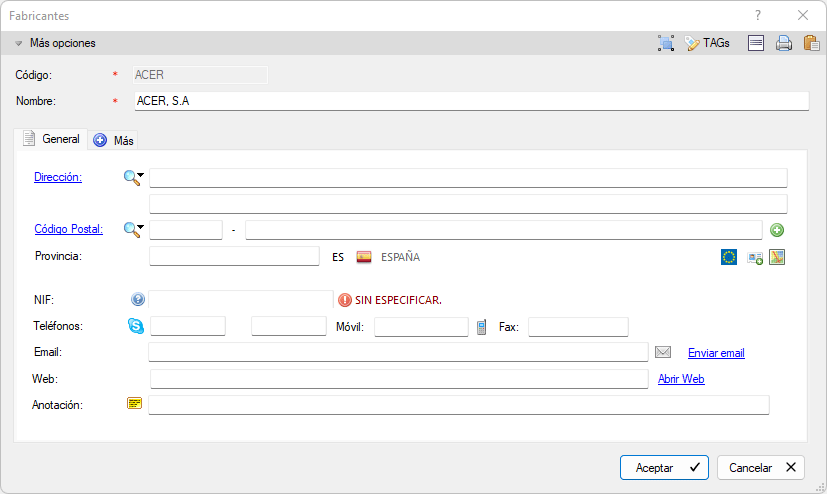
Task: Click the Enviar email link
Action: pyautogui.click(x=716, y=353)
